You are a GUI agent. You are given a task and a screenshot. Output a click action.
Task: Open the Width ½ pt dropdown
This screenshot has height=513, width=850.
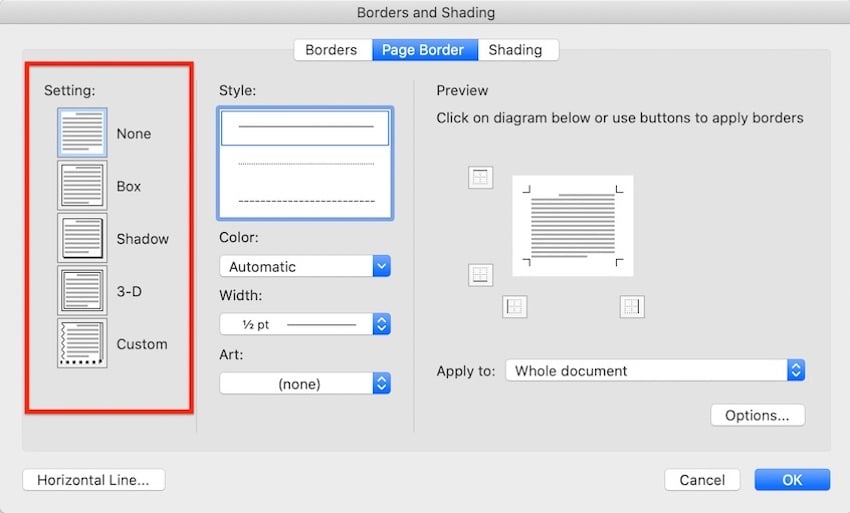[x=305, y=324]
